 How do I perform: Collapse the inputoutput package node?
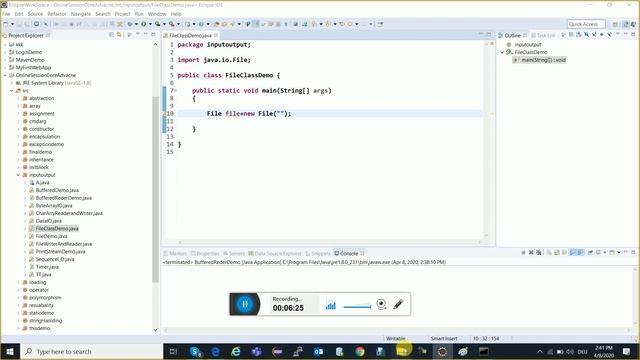[x=18, y=175]
